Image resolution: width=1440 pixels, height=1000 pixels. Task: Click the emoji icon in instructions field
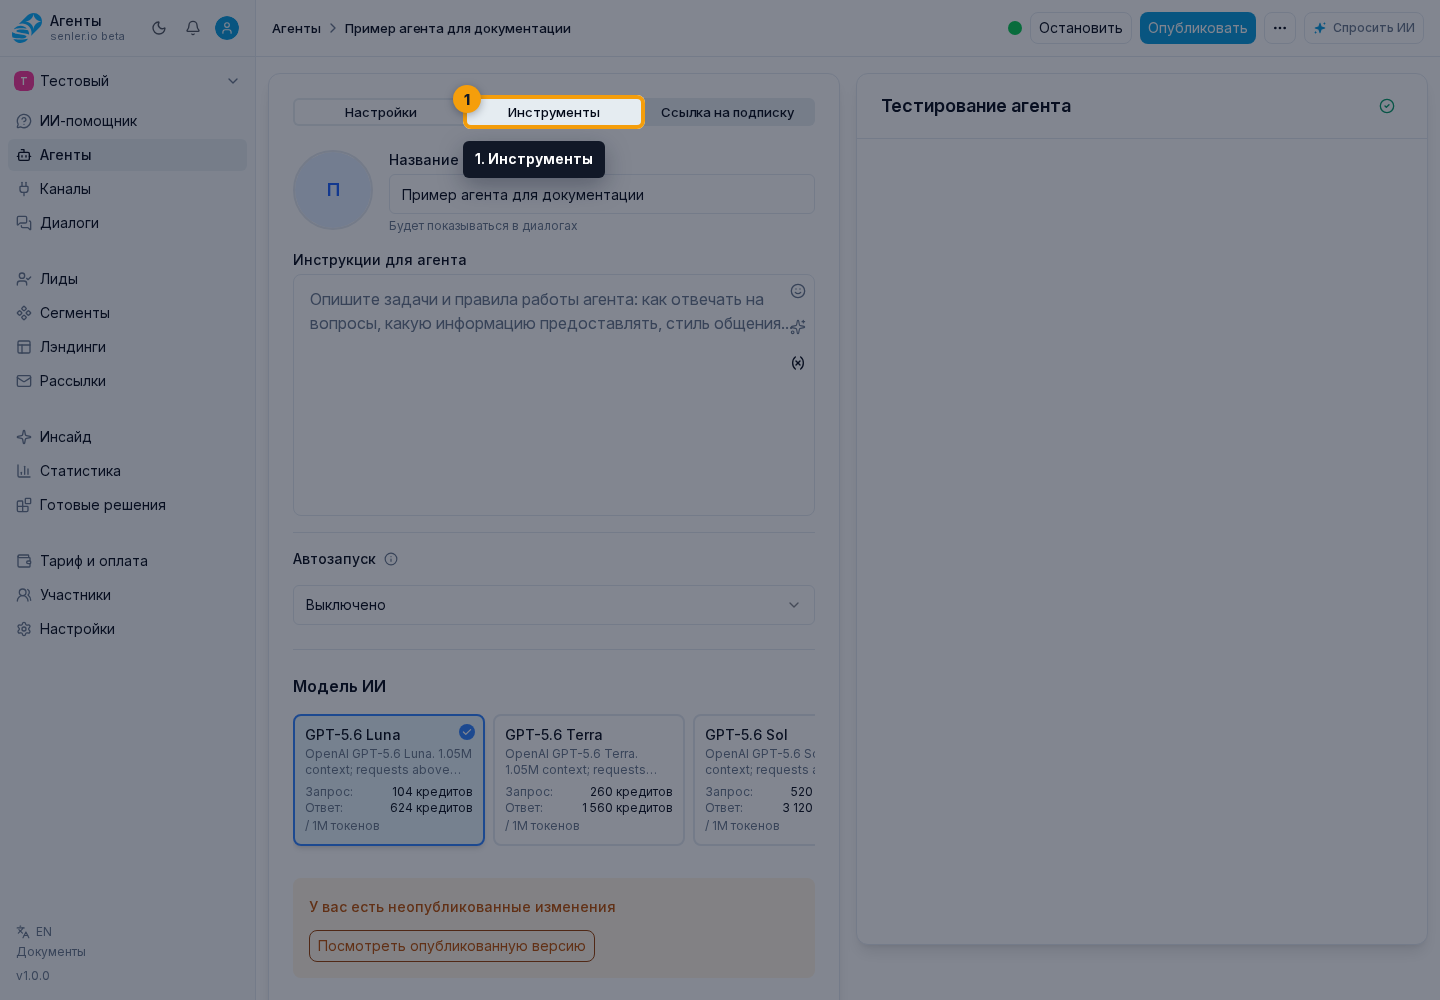coord(798,291)
